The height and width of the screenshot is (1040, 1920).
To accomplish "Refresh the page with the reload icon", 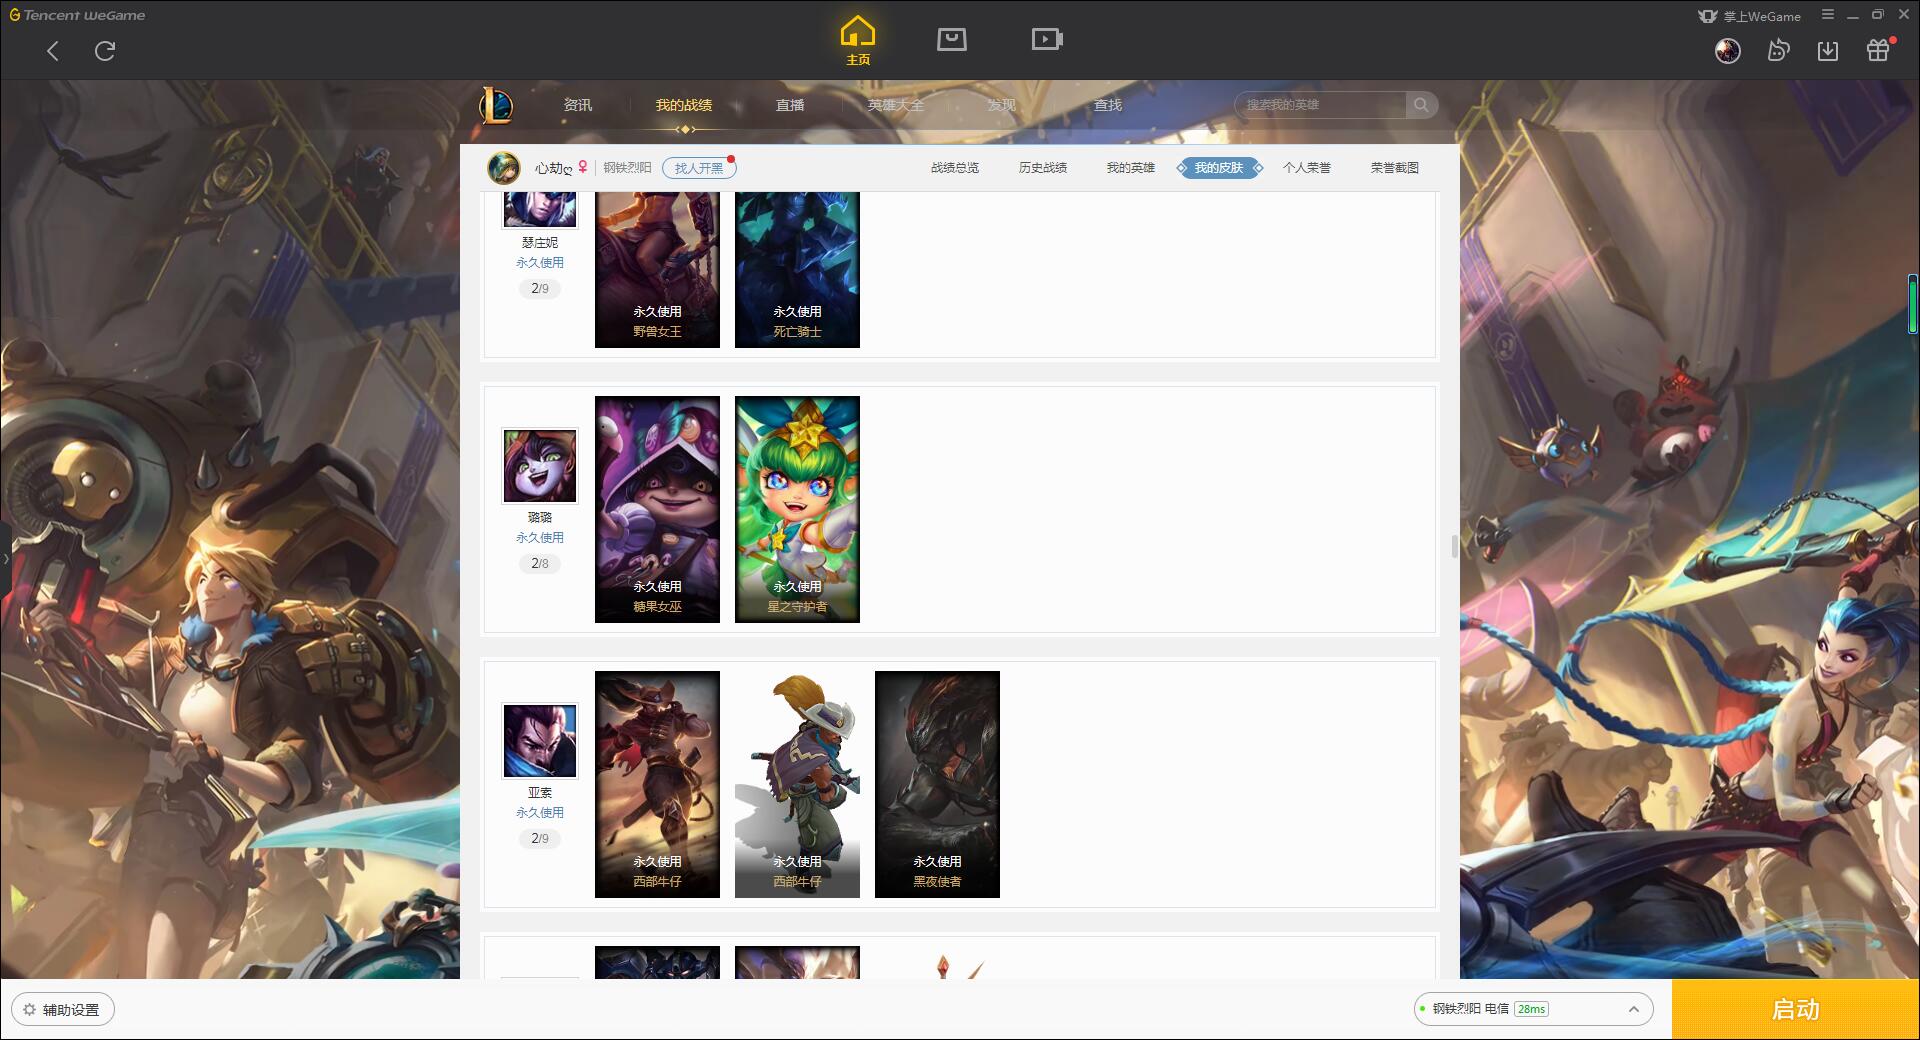I will click(x=105, y=51).
